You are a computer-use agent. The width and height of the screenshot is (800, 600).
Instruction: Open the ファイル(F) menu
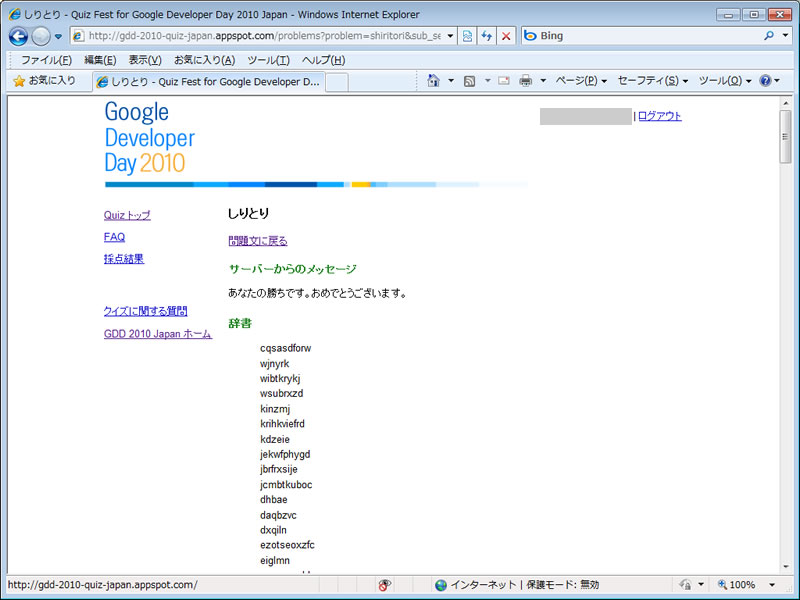(x=46, y=60)
